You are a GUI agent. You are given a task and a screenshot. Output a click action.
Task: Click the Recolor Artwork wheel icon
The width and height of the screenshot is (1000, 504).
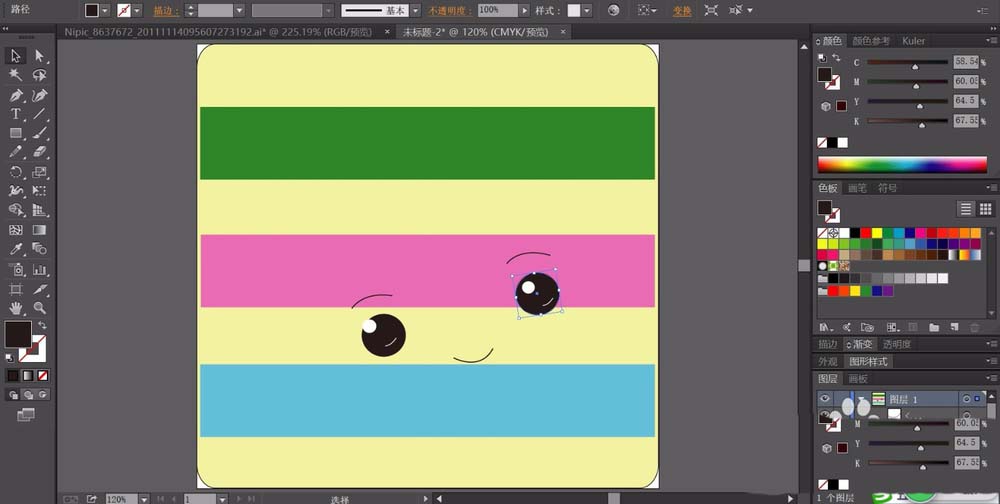point(613,10)
